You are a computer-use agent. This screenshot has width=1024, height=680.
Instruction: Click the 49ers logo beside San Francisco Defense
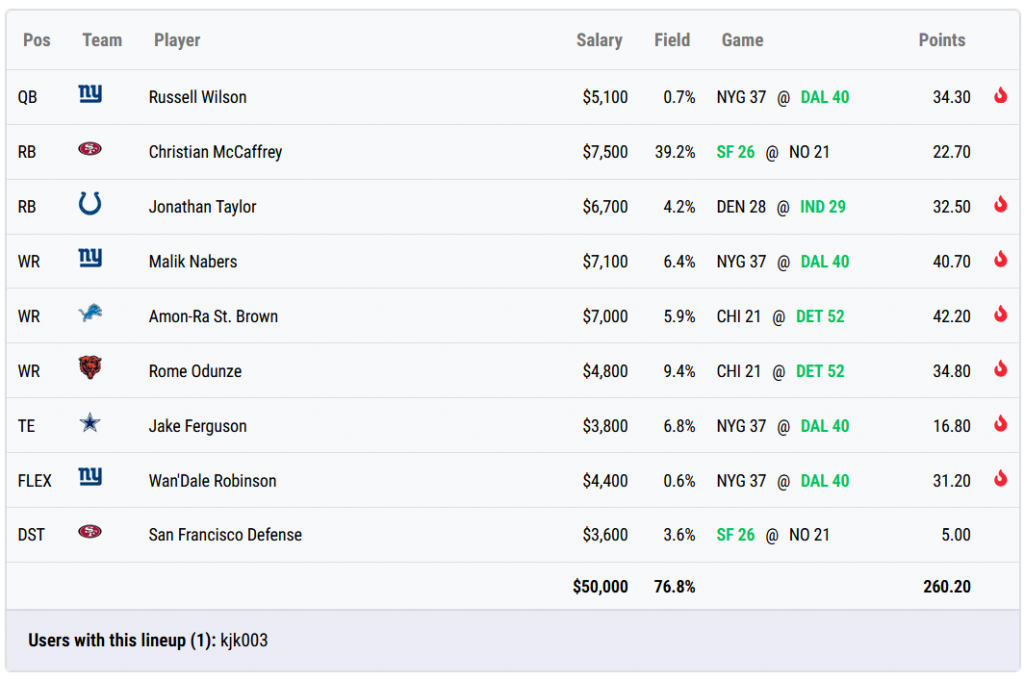(90, 533)
